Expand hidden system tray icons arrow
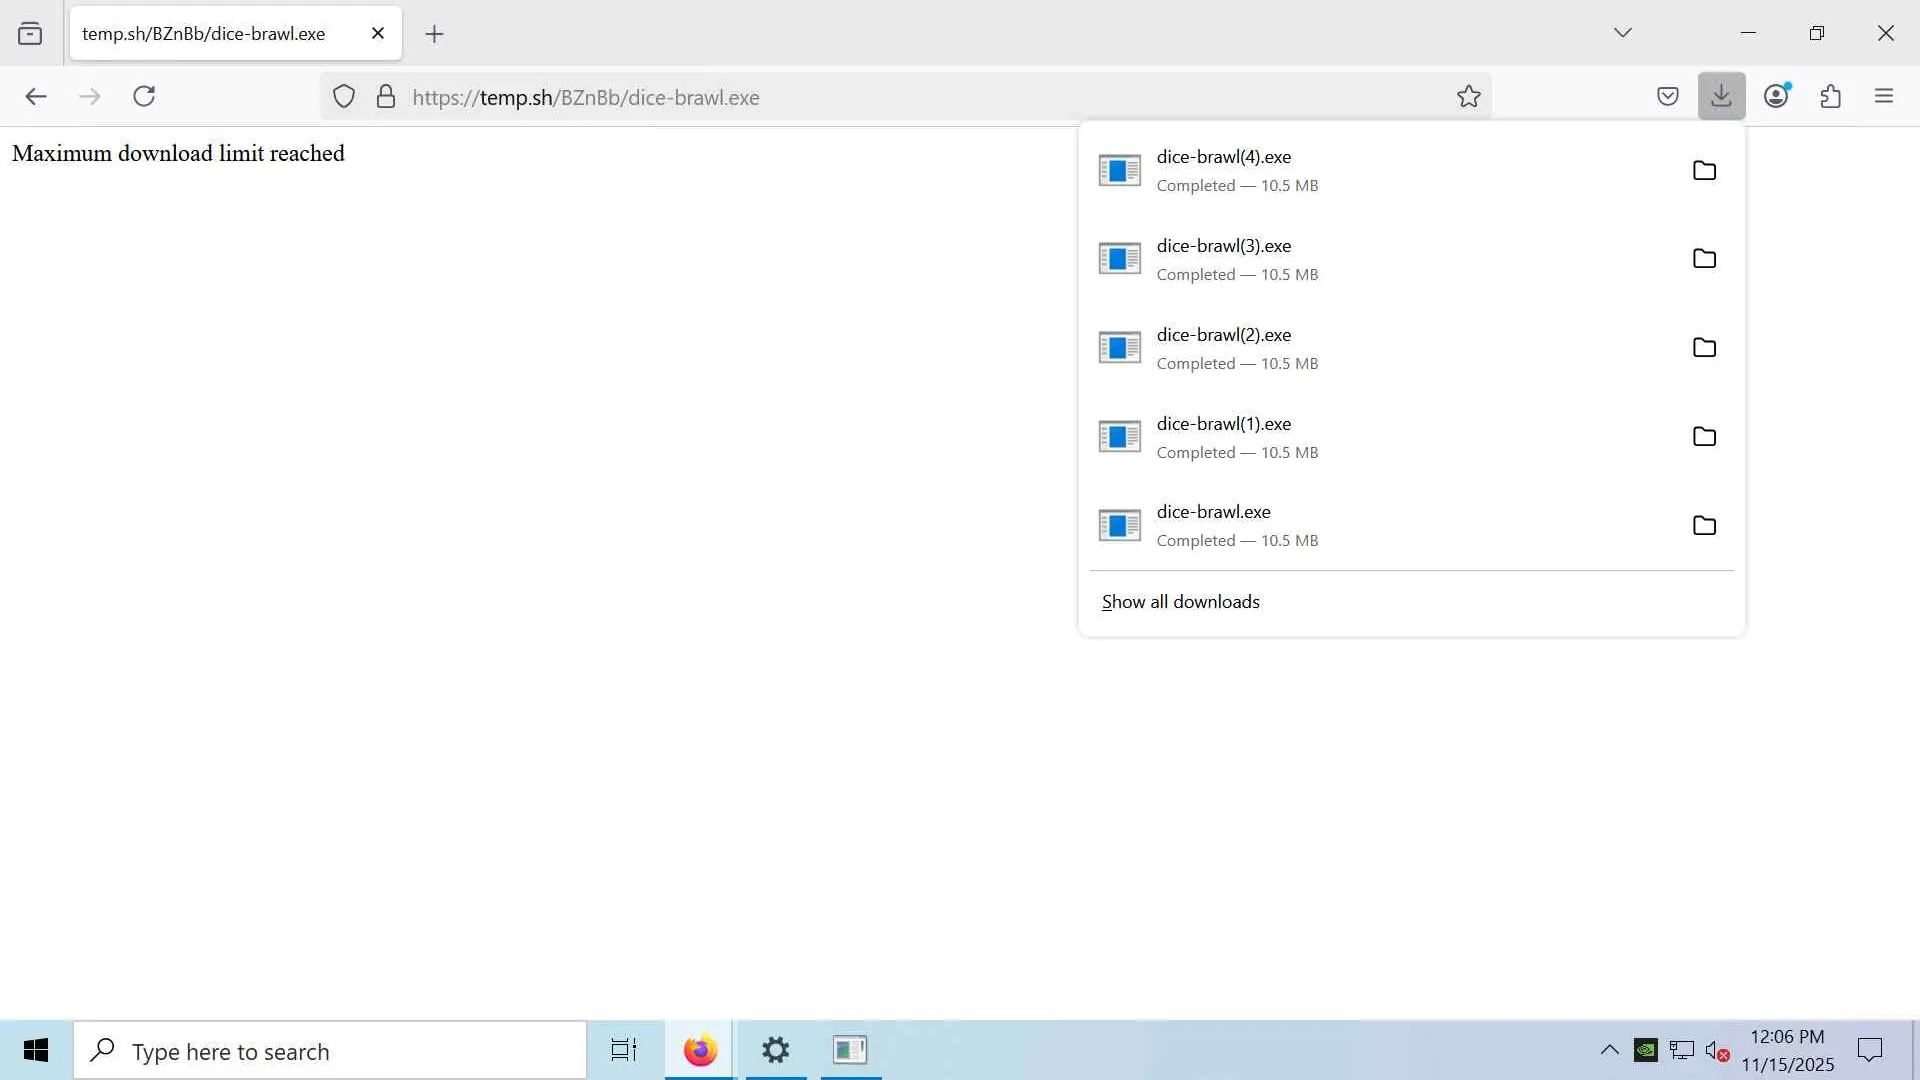Viewport: 1920px width, 1080px height. point(1609,1050)
